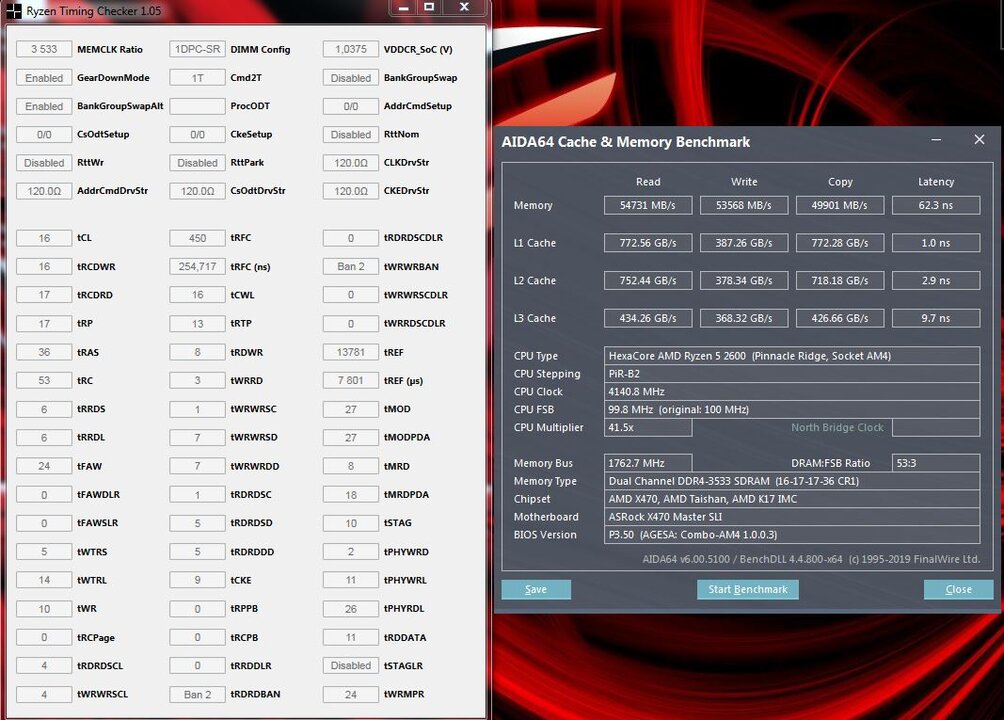The image size is (1004, 720).
Task: Close the AIDA64 window with the X
Action: tap(979, 140)
